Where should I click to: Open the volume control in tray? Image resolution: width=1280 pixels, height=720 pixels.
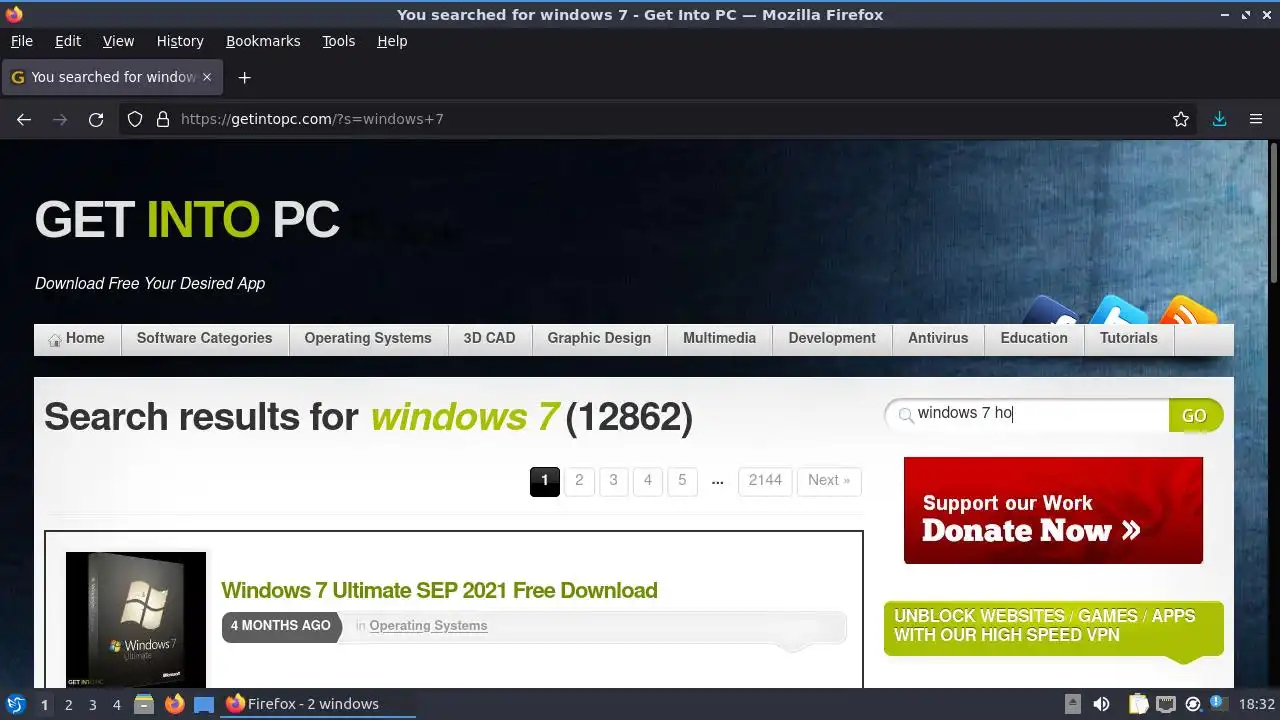1101,704
